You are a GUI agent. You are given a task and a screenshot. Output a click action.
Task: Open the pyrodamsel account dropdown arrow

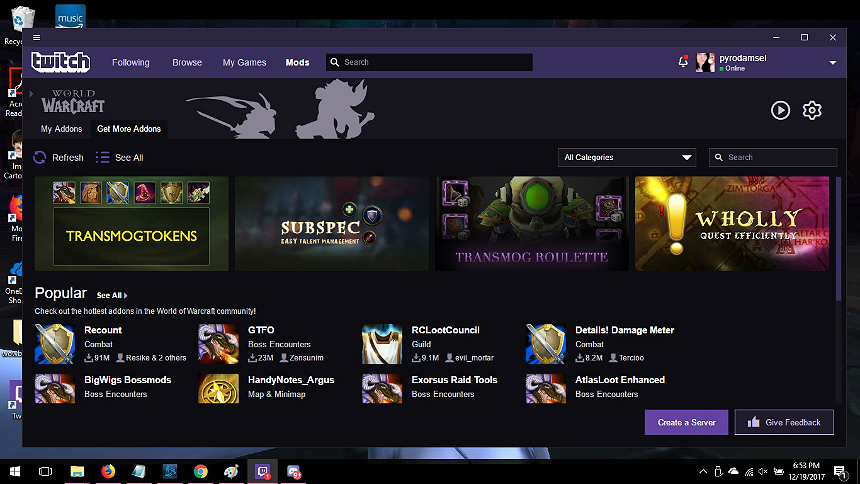[833, 63]
